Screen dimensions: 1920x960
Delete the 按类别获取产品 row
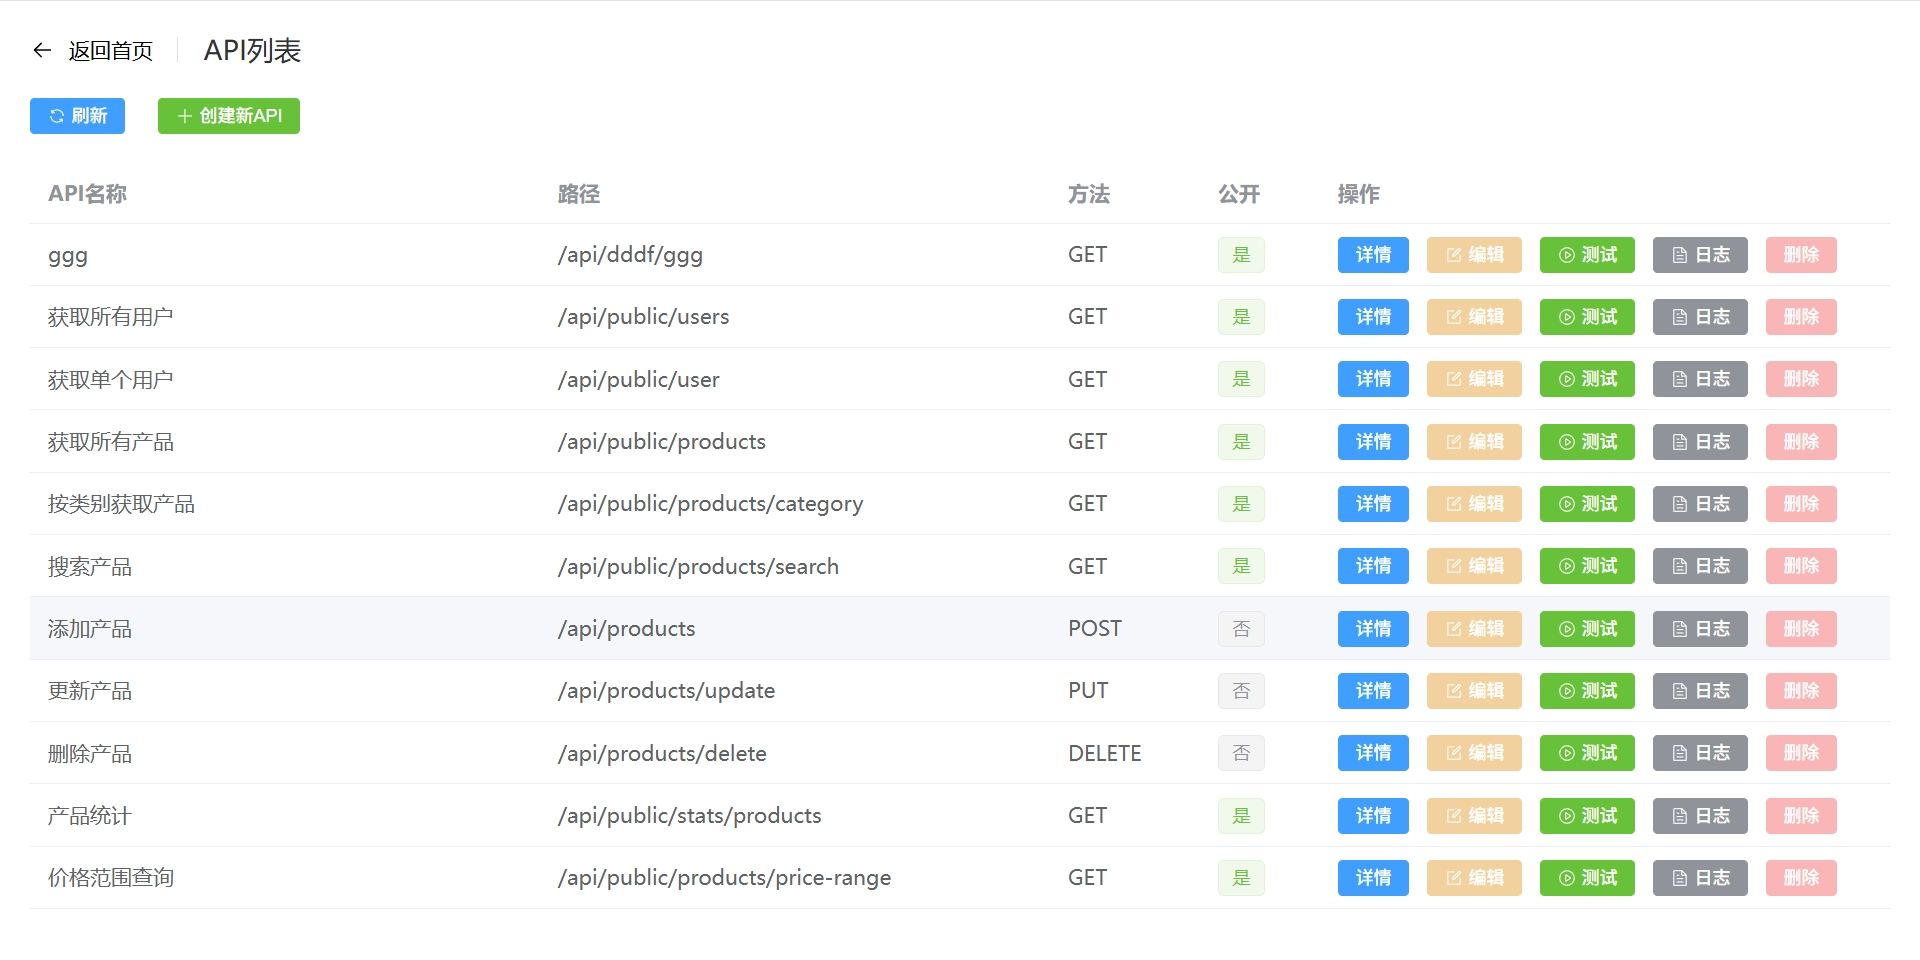coord(1801,504)
